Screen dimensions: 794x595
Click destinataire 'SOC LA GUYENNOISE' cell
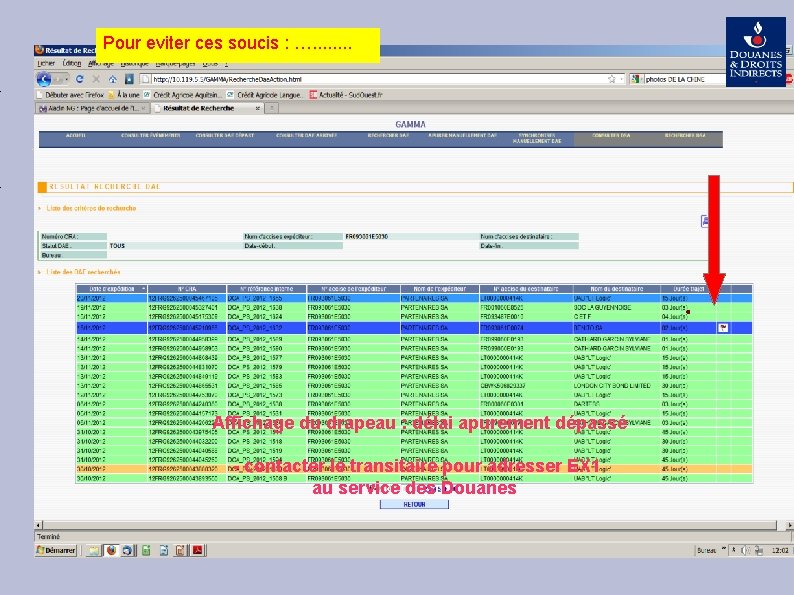(x=602, y=307)
